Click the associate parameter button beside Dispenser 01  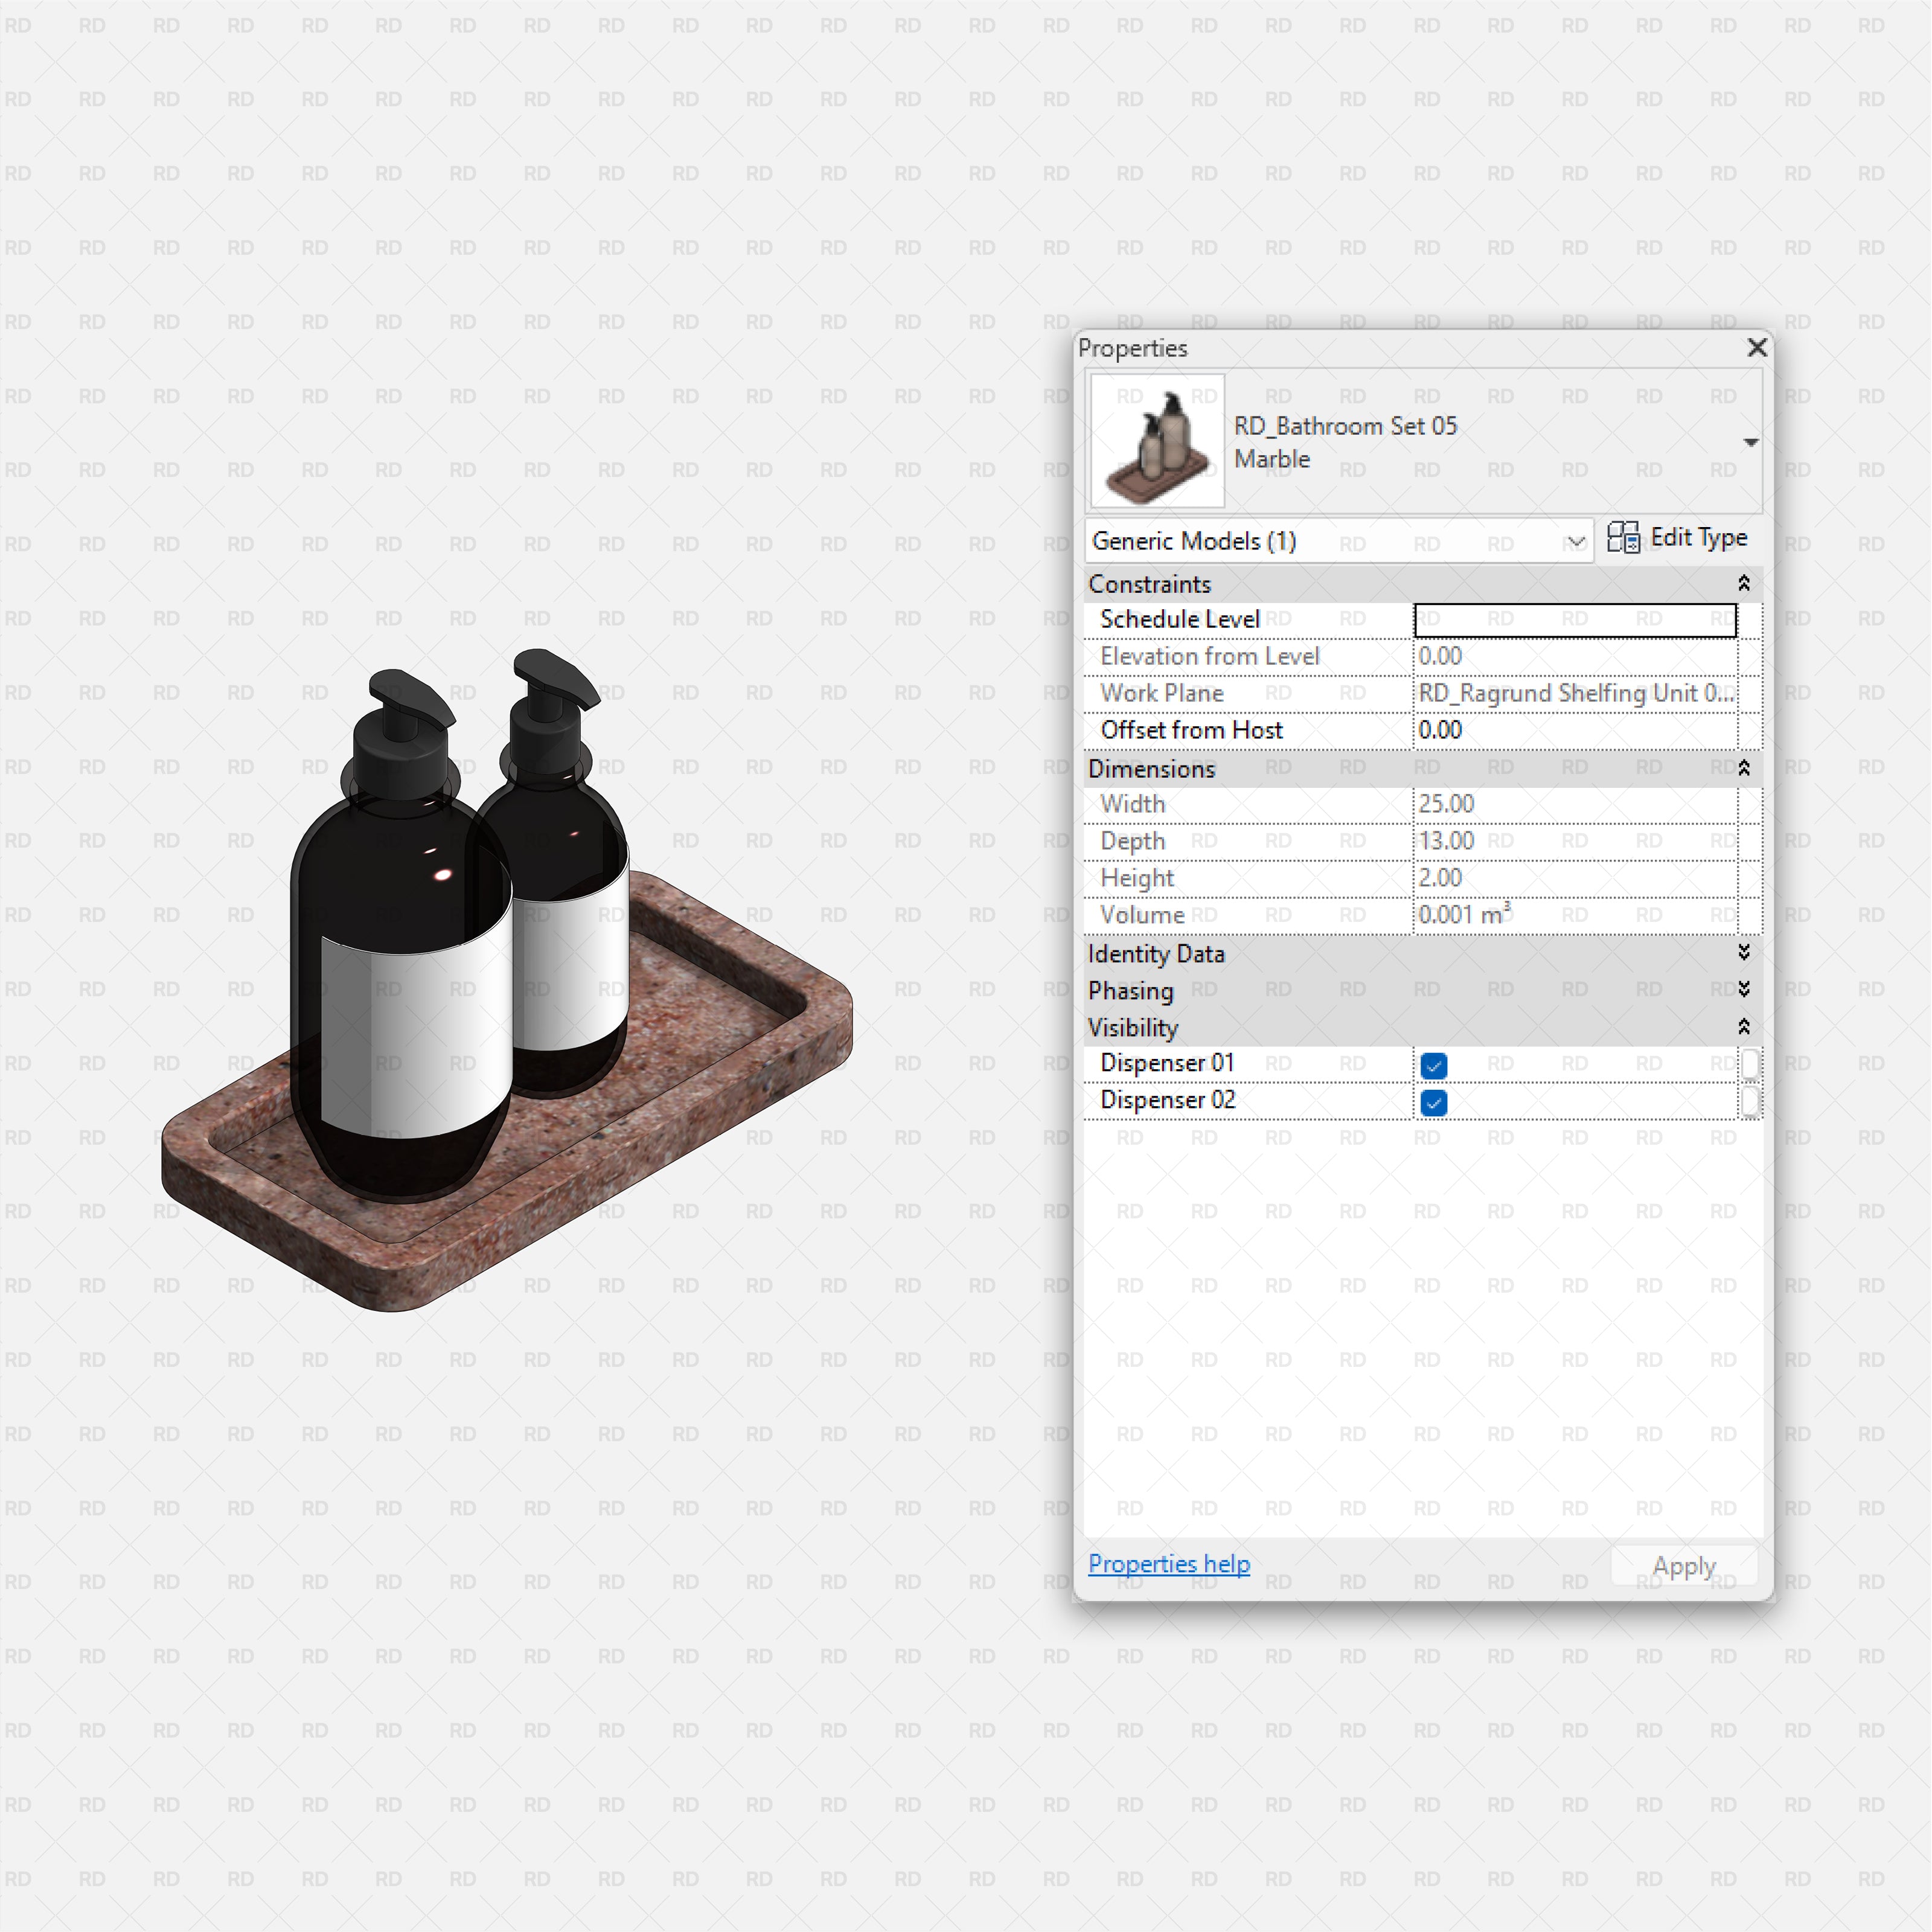(x=1751, y=1064)
